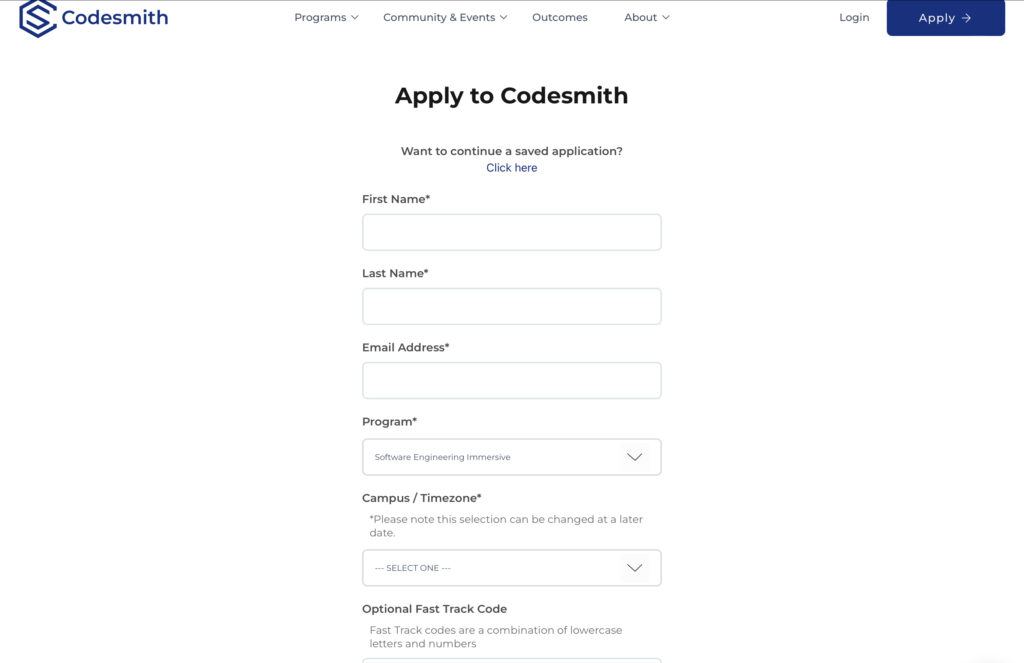The height and width of the screenshot is (663, 1024).
Task: Focus the First Name input field
Action: [511, 232]
